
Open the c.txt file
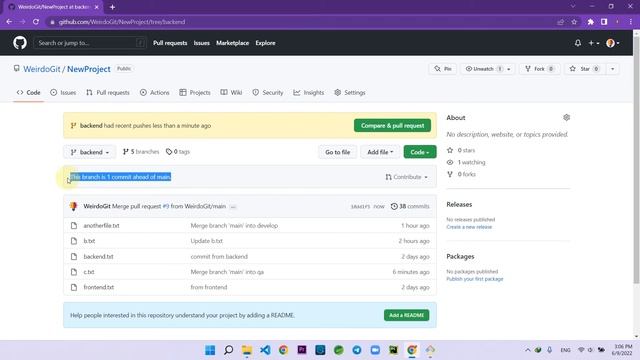[89, 272]
